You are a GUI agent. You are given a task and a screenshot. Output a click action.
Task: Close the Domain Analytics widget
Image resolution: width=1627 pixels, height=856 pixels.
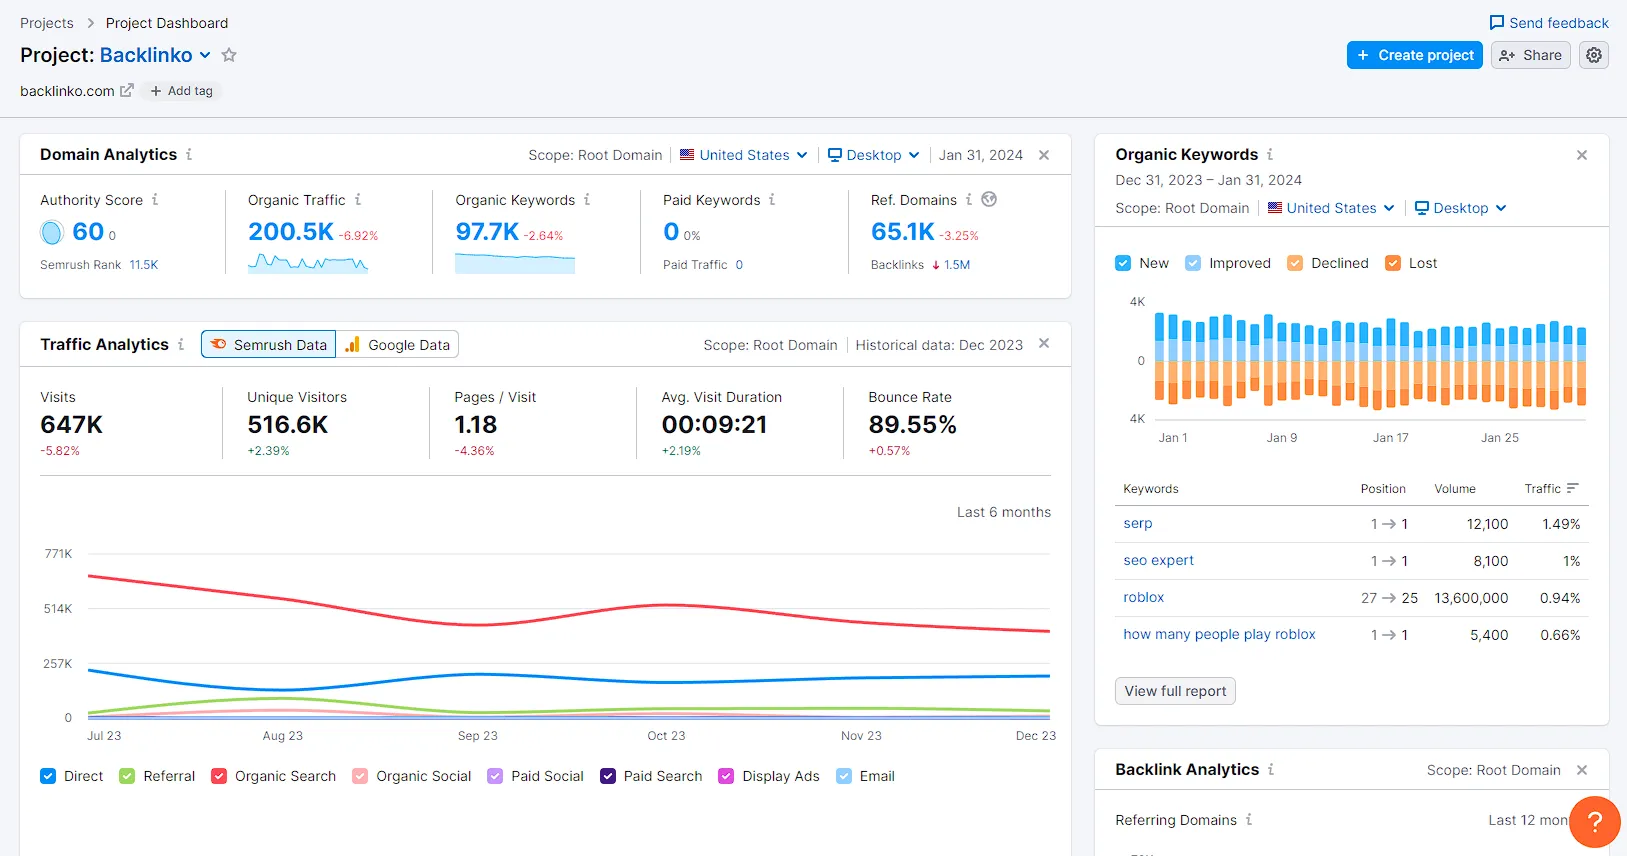(1044, 155)
